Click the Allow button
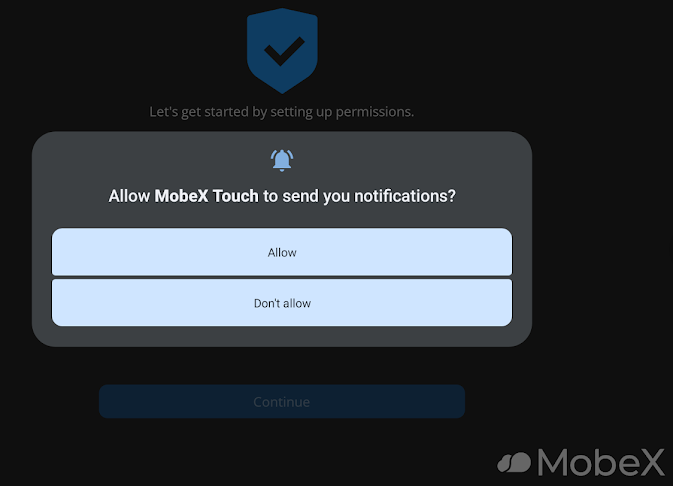Viewport: 673px width, 486px height. tap(282, 252)
